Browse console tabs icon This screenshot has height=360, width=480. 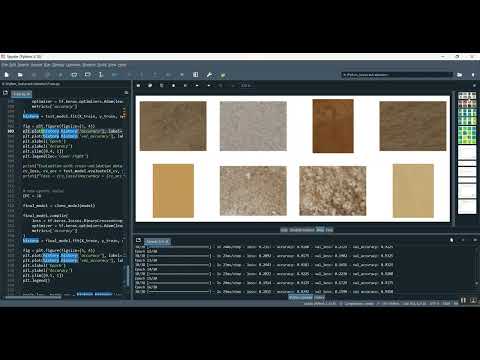[x=138, y=240]
